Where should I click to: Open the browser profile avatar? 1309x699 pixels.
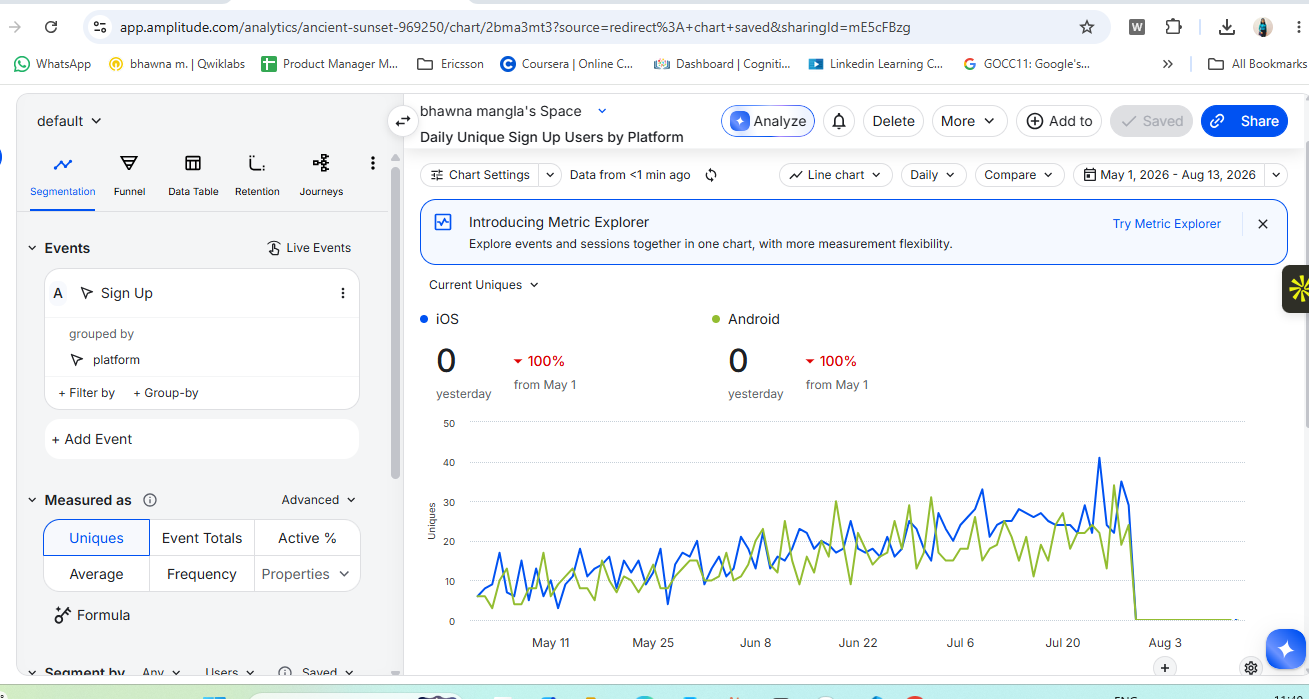pos(1263,27)
